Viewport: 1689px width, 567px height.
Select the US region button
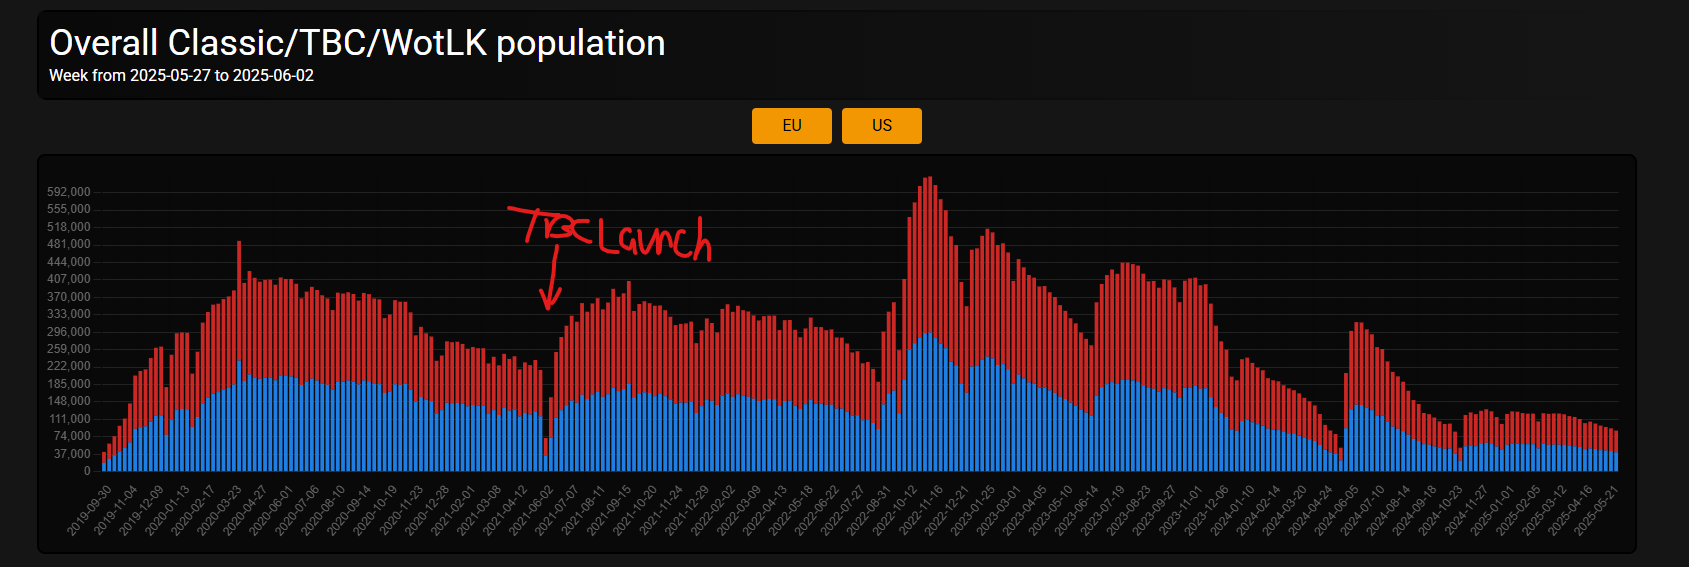pyautogui.click(x=882, y=126)
